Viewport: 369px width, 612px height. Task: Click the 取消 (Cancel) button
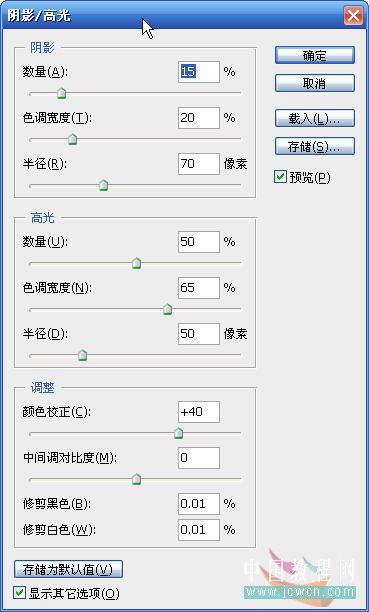click(x=315, y=83)
